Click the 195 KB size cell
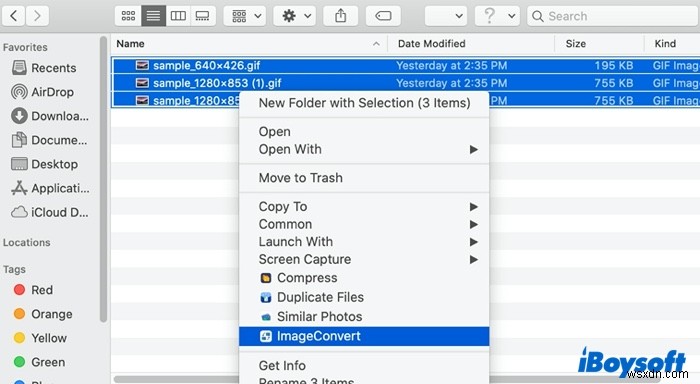Screen dimensions: 700x384 [x=613, y=66]
